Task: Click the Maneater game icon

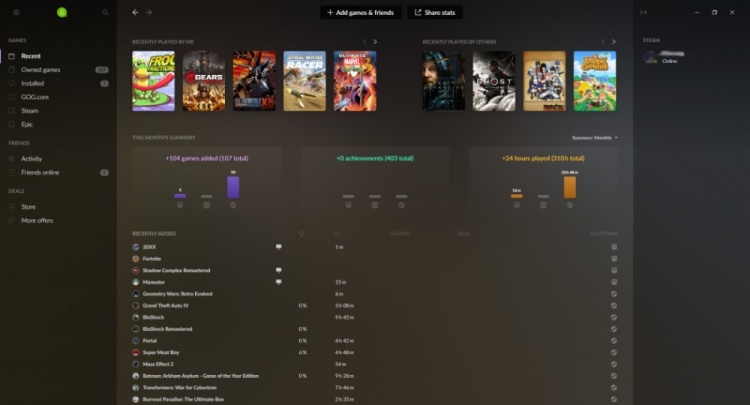Action: click(136, 282)
